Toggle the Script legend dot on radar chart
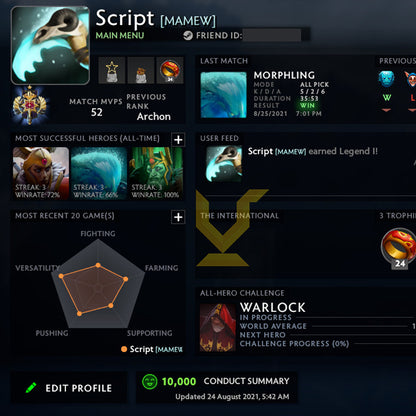The image size is (416, 416). tap(124, 349)
